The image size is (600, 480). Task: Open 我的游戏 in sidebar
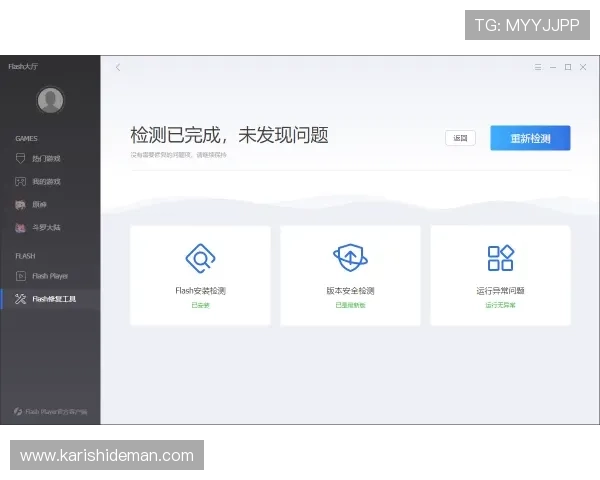pyautogui.click(x=50, y=181)
